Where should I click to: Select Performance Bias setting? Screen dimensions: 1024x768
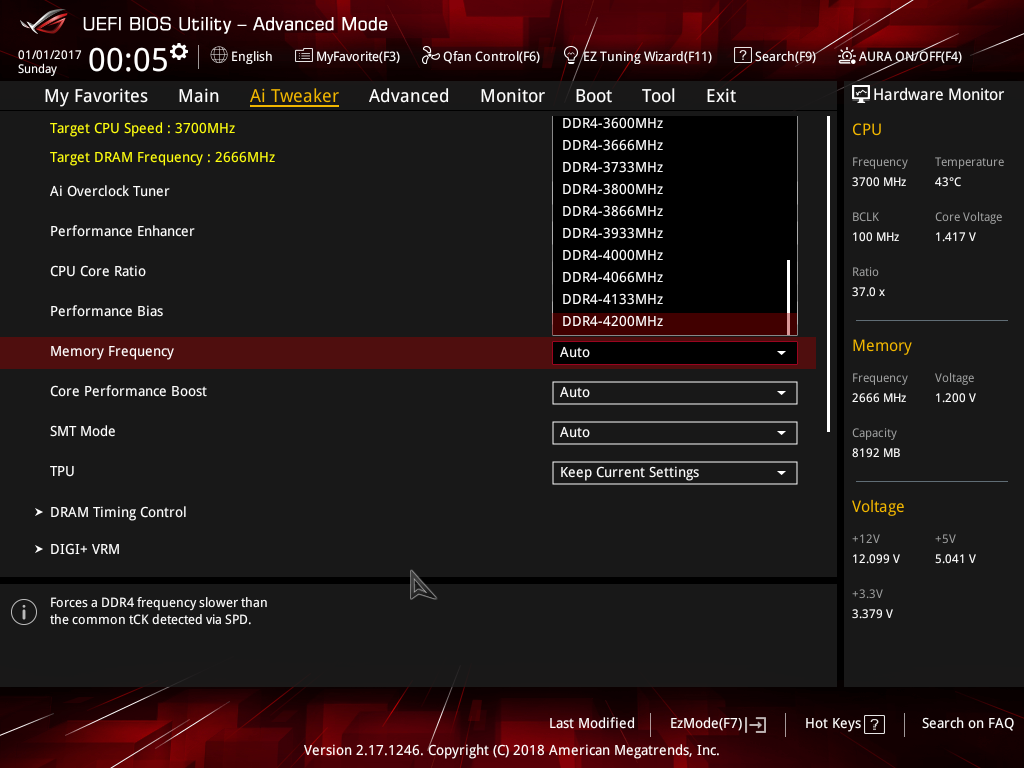(106, 311)
